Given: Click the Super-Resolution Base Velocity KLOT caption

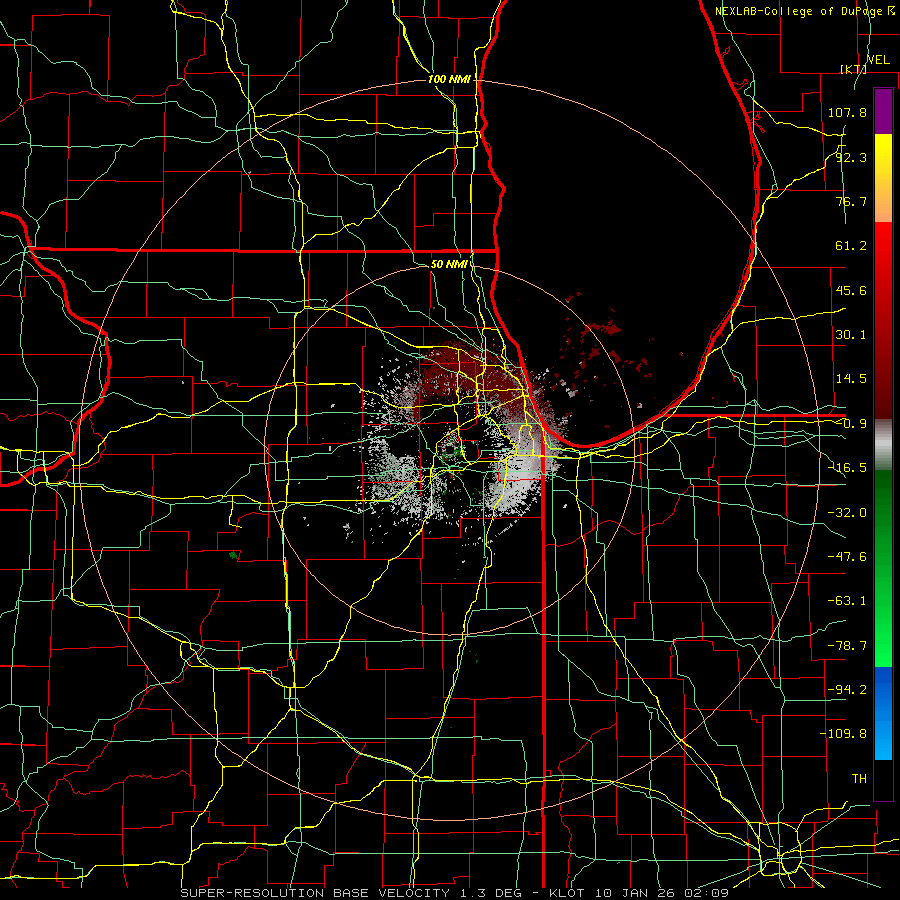Looking at the screenshot, I should coord(455,893).
